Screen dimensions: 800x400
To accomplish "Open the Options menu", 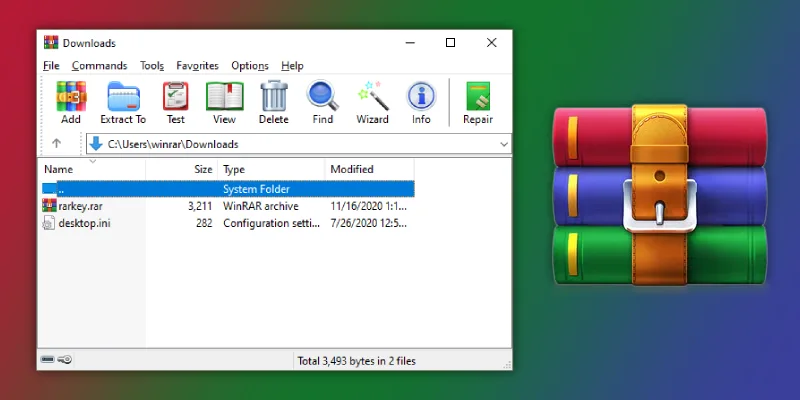I will coord(250,66).
